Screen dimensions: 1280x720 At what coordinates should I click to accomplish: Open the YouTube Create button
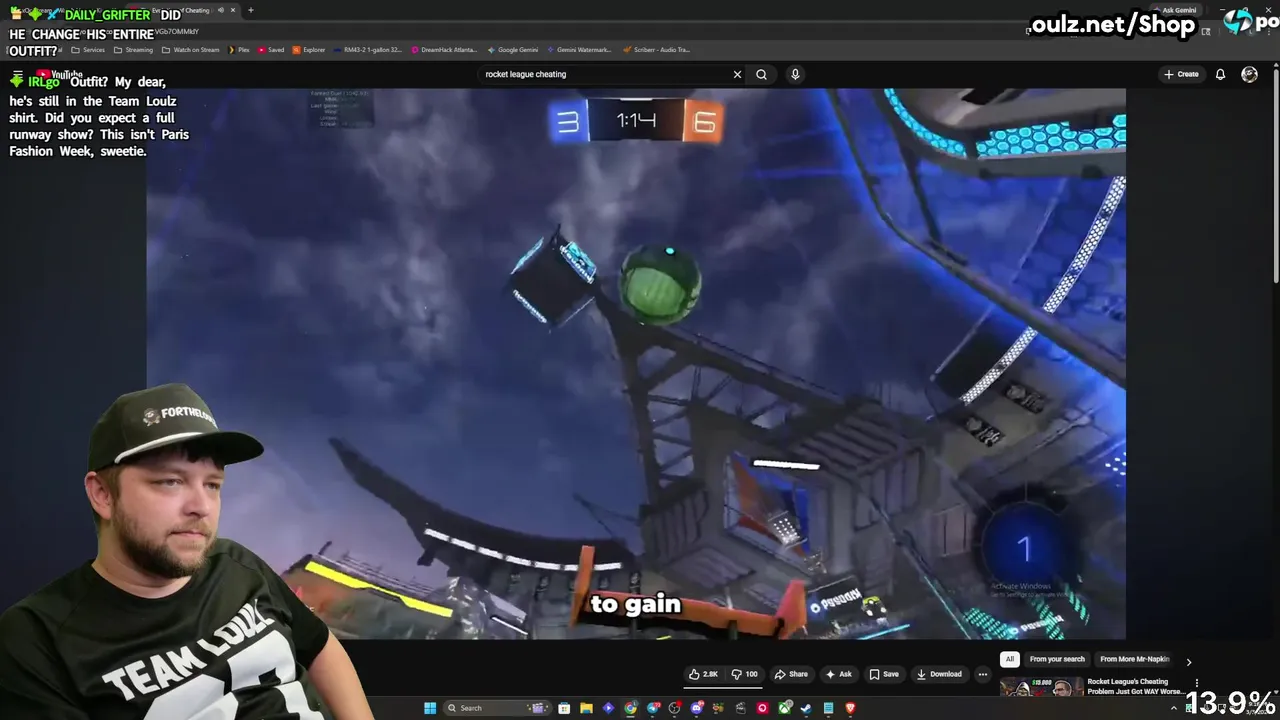(1181, 74)
